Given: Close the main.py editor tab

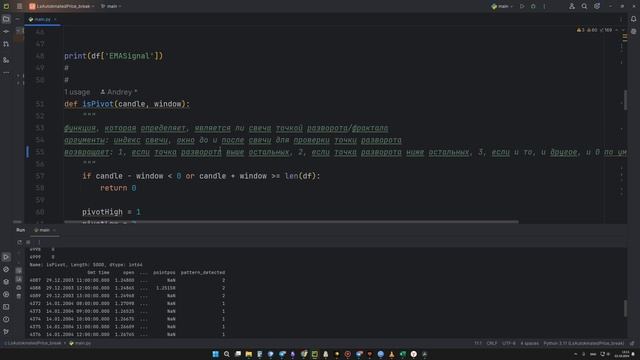Looking at the screenshot, I should point(55,19).
